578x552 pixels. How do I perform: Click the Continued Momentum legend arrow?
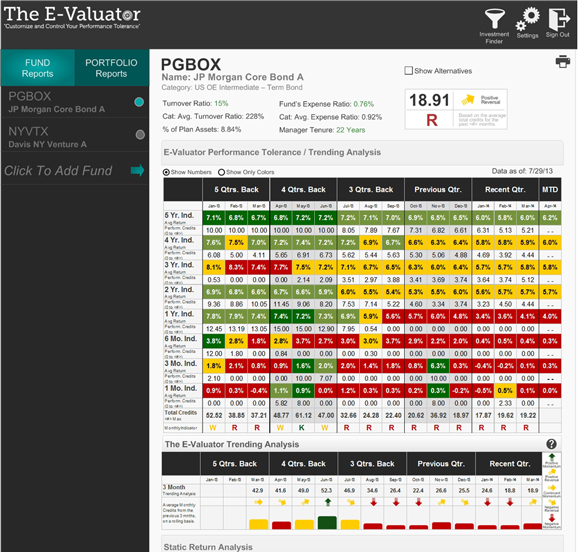tap(551, 488)
